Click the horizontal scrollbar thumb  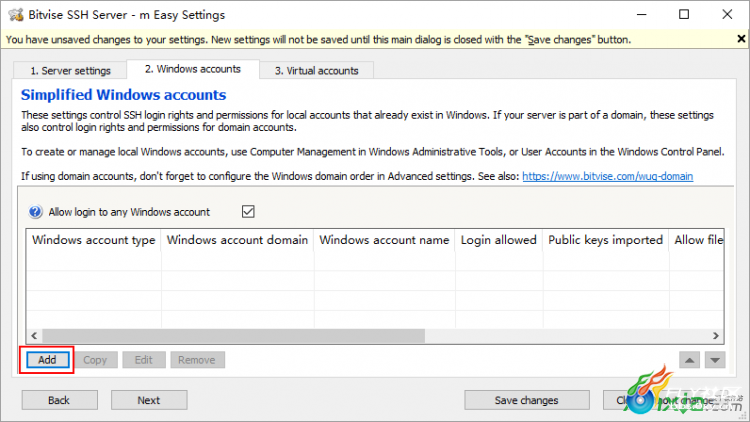click(233, 335)
